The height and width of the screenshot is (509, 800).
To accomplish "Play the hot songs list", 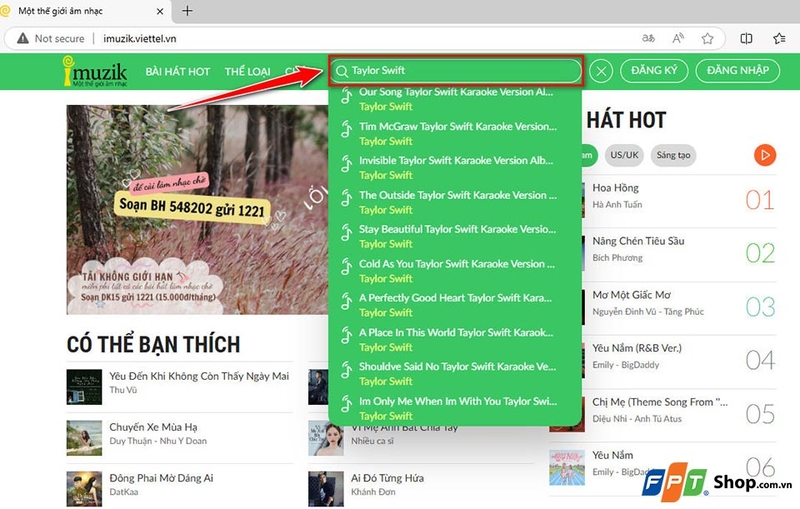I will [765, 155].
